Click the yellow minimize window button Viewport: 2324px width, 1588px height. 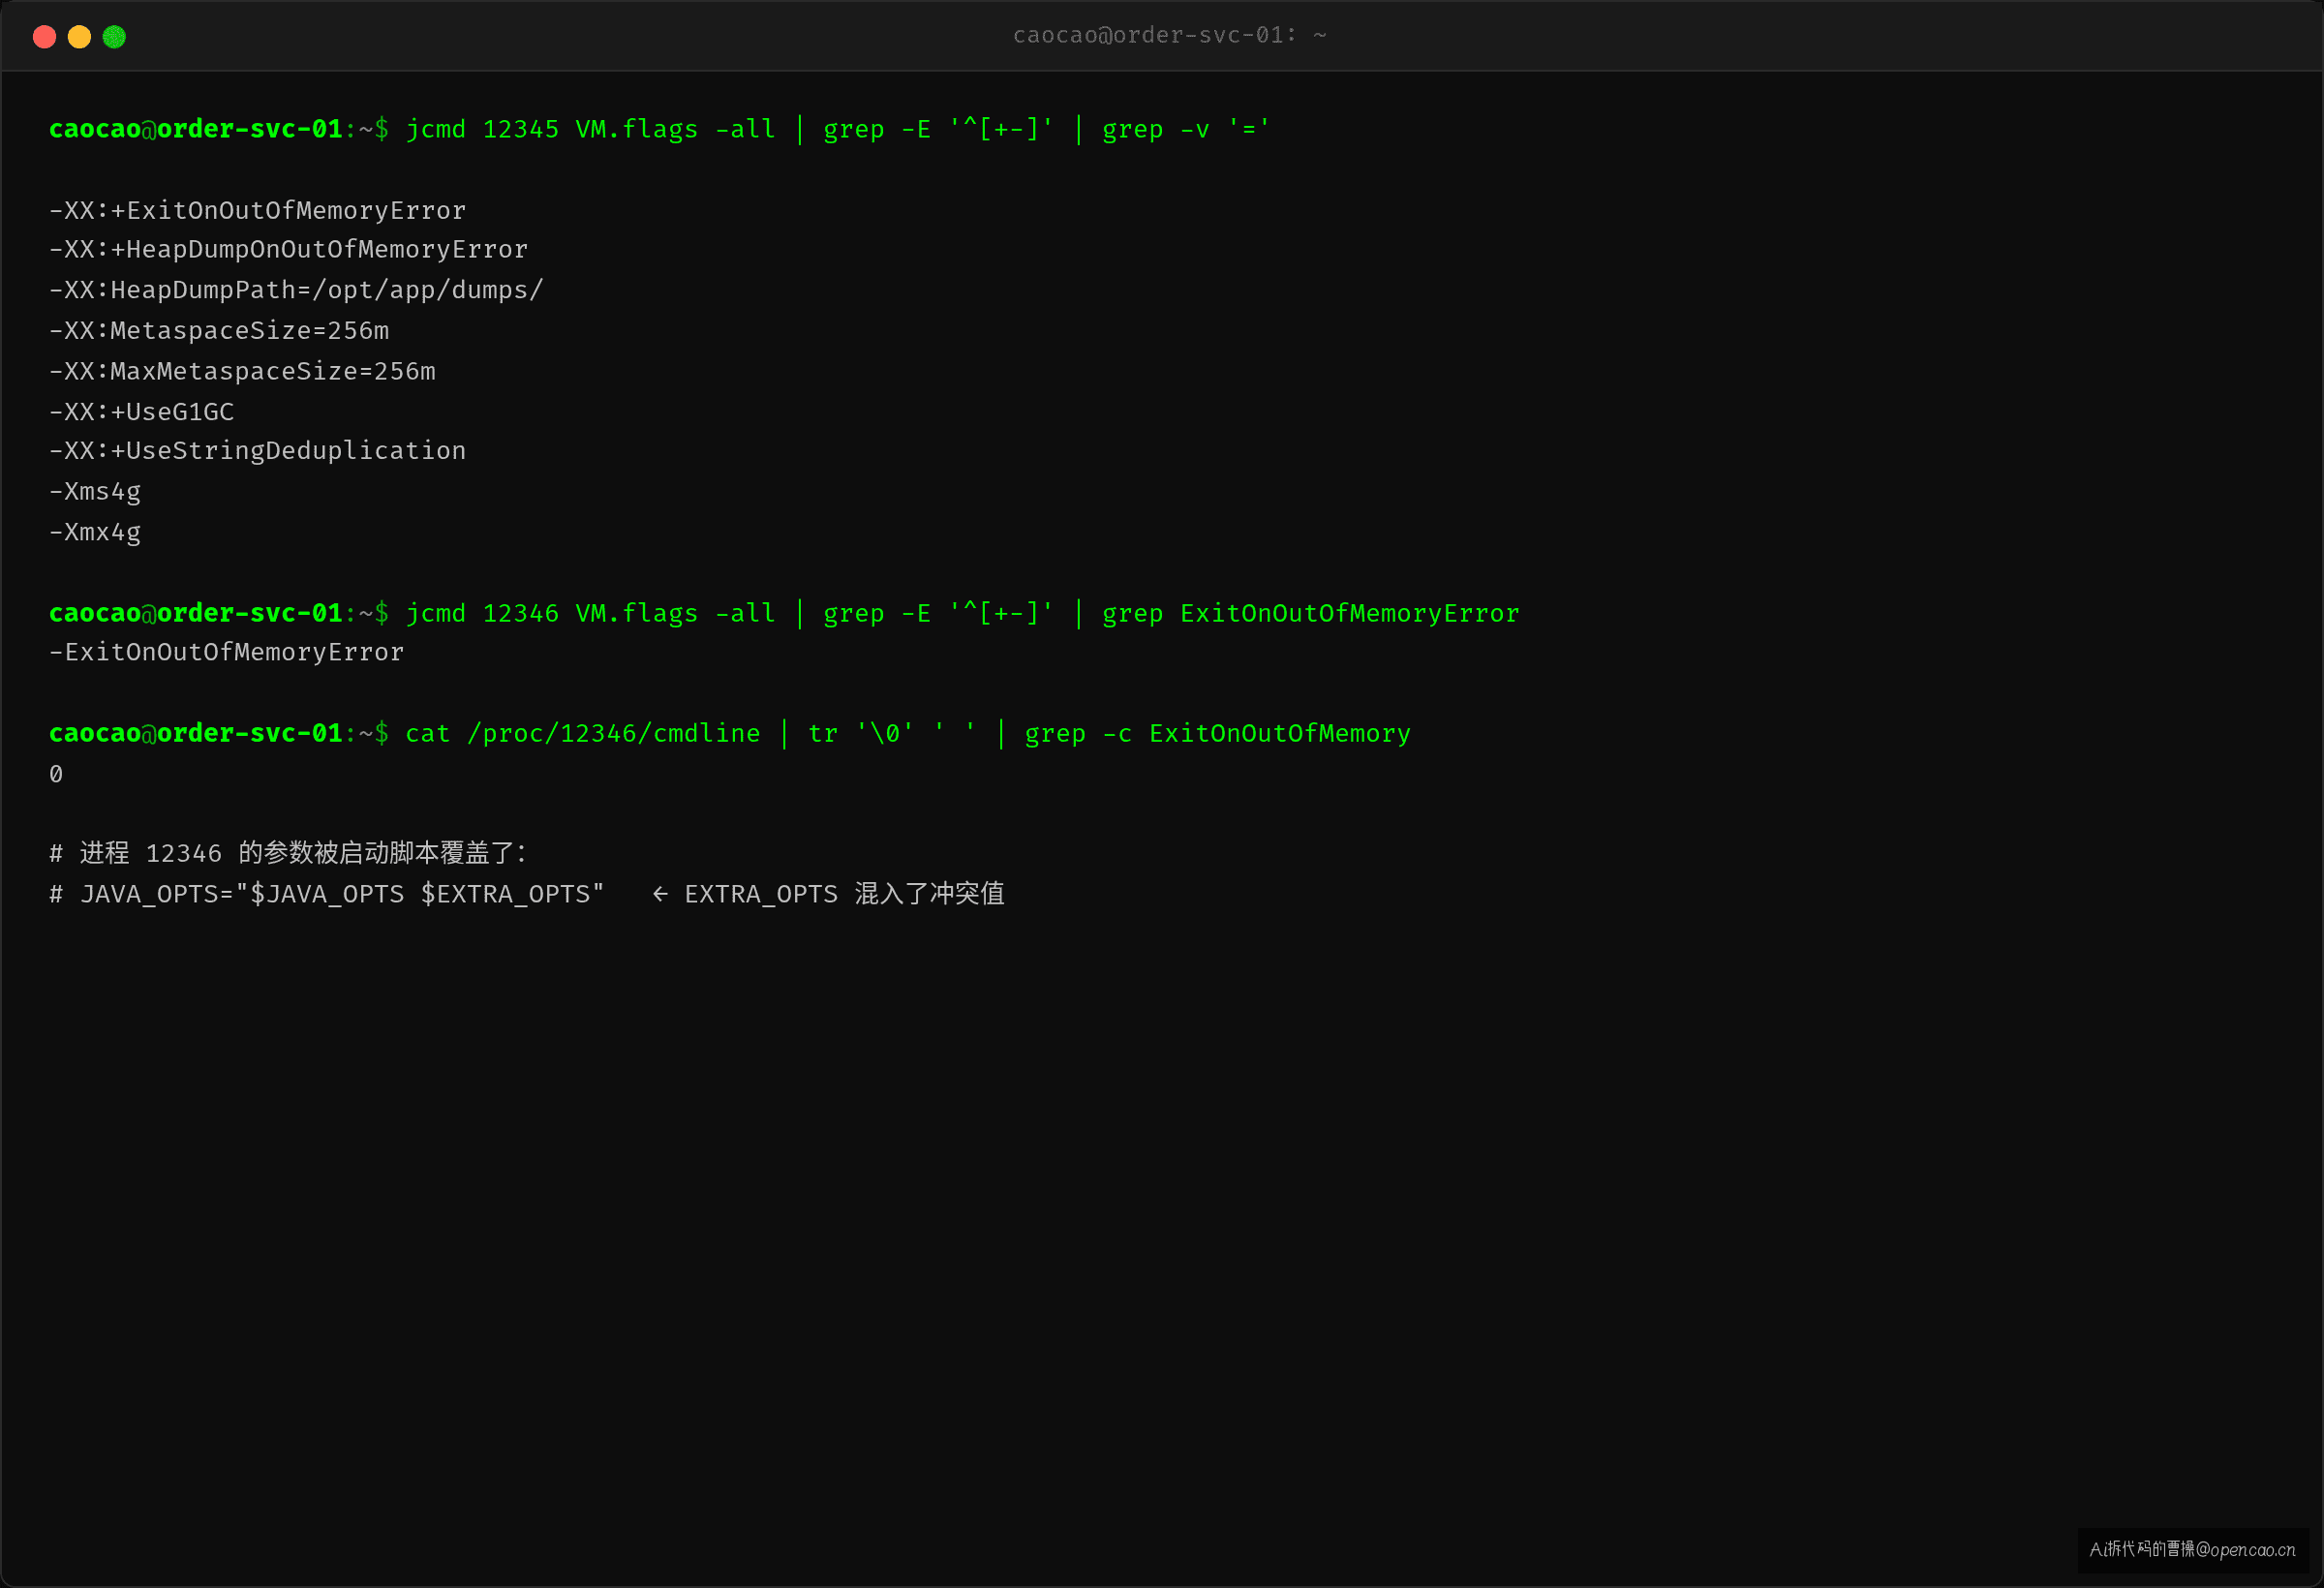pos(79,37)
